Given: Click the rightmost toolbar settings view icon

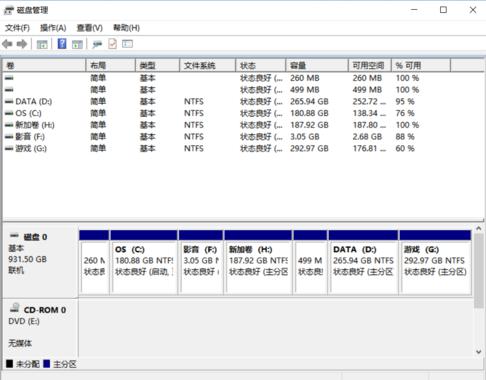Looking at the screenshot, I should click(127, 44).
